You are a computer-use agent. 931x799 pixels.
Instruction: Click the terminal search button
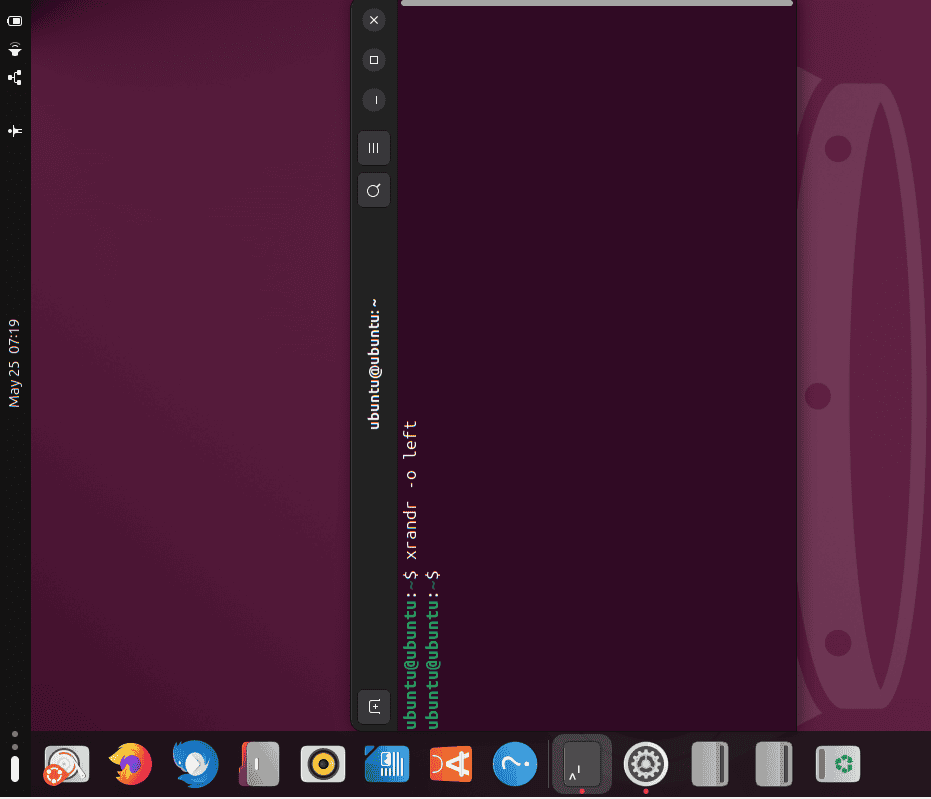373,191
